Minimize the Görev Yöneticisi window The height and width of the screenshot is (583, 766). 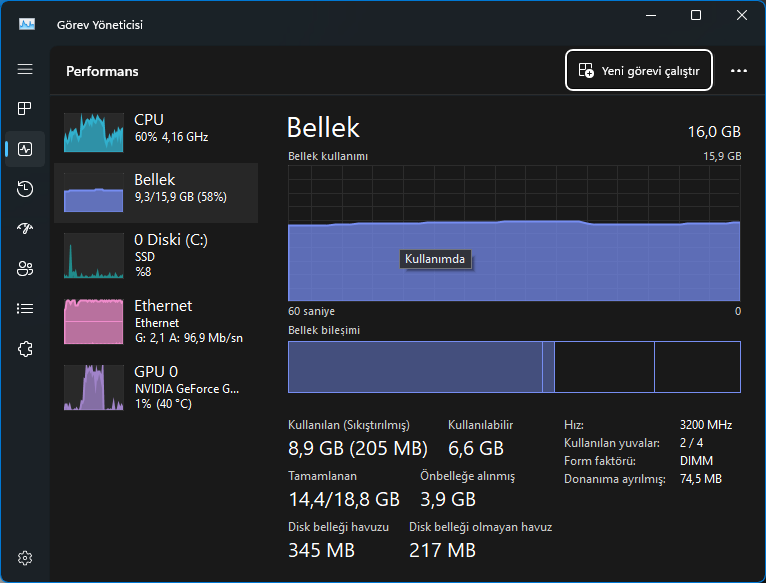[x=650, y=16]
